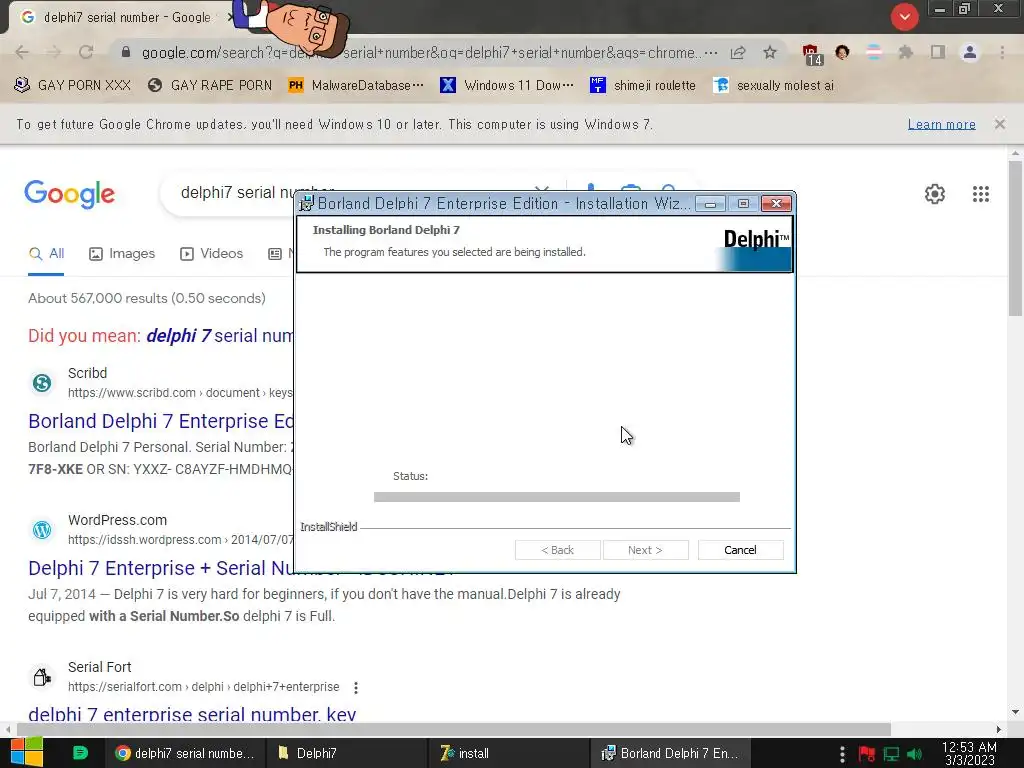Click the Scribd result favicon
1024x768 pixels.
pos(42,383)
